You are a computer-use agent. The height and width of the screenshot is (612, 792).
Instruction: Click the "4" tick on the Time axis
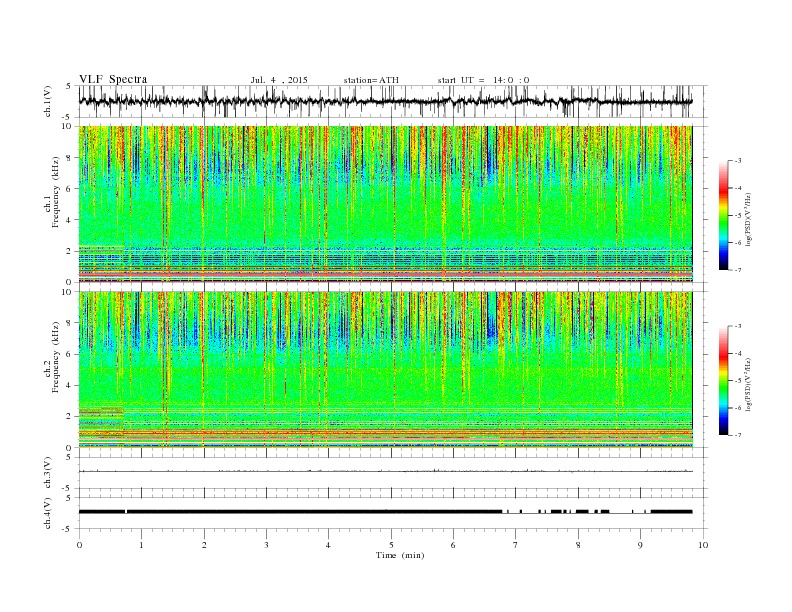pos(328,545)
